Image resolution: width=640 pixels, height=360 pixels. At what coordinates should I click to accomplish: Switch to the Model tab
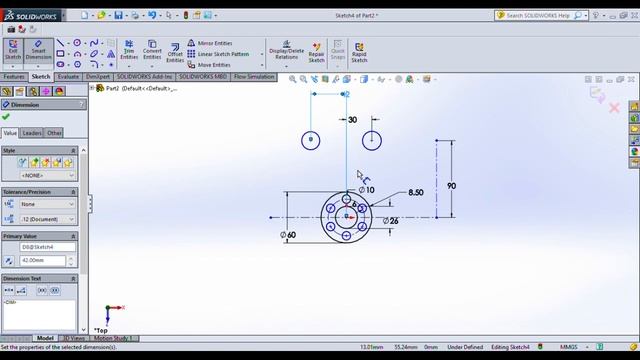tap(45, 338)
